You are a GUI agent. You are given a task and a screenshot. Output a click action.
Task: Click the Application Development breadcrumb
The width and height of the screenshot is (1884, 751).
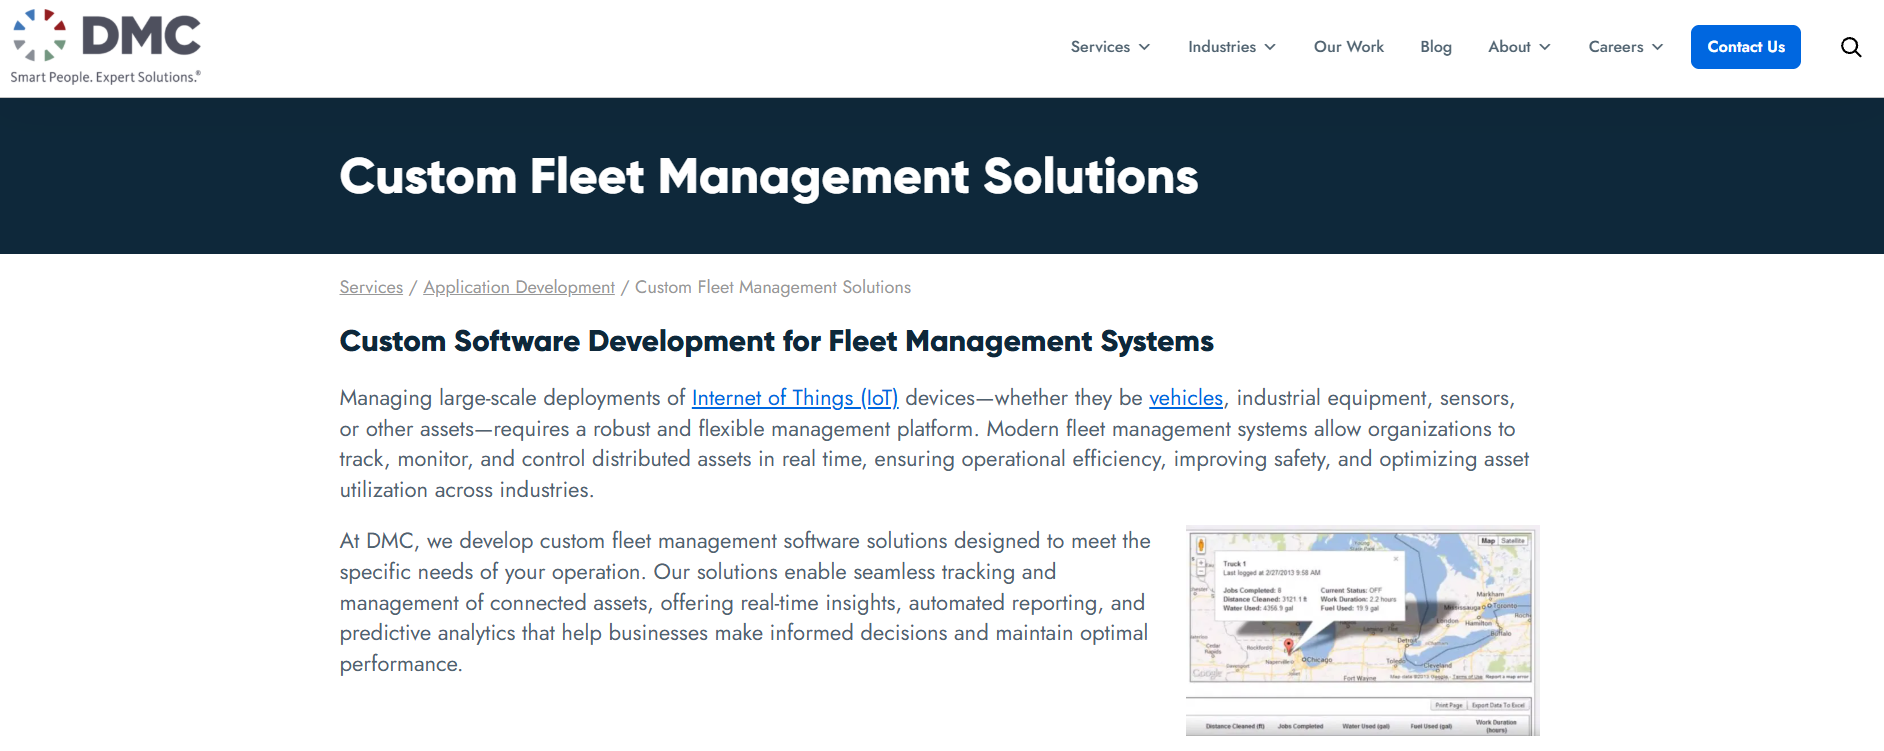tap(519, 287)
